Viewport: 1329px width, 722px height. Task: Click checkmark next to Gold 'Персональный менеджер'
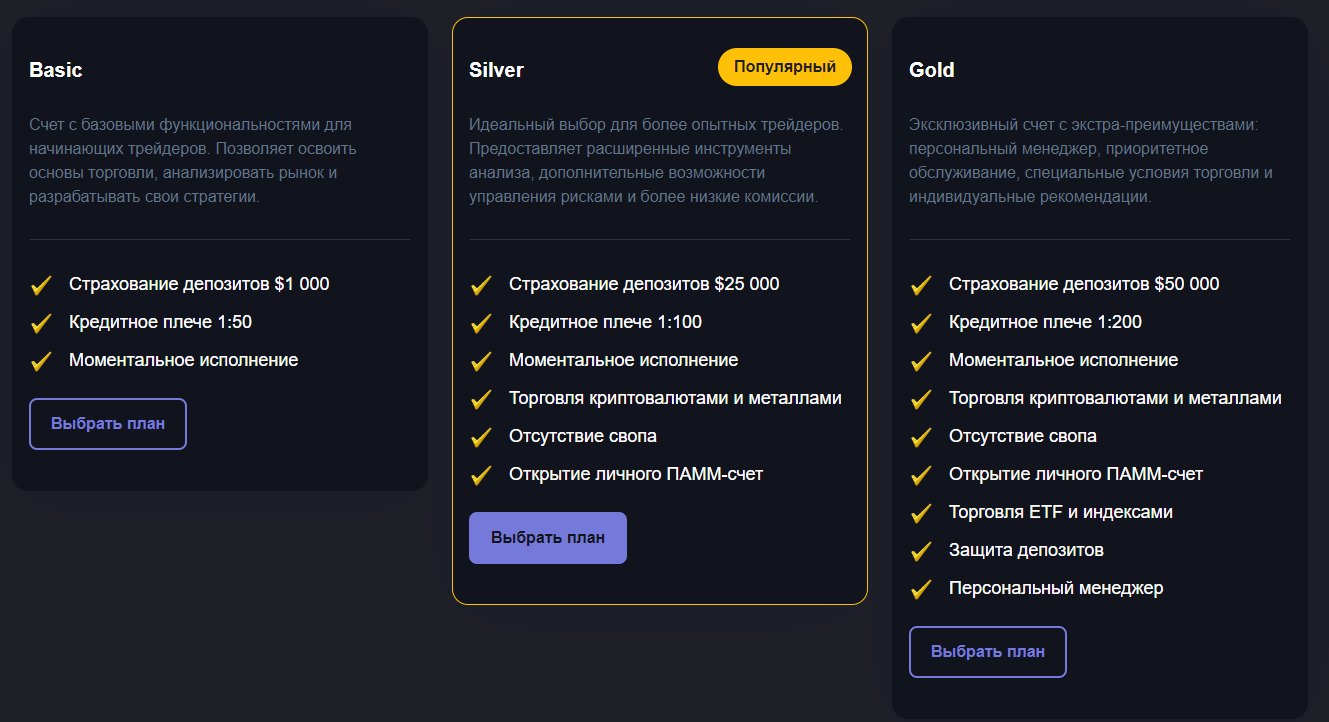921,589
